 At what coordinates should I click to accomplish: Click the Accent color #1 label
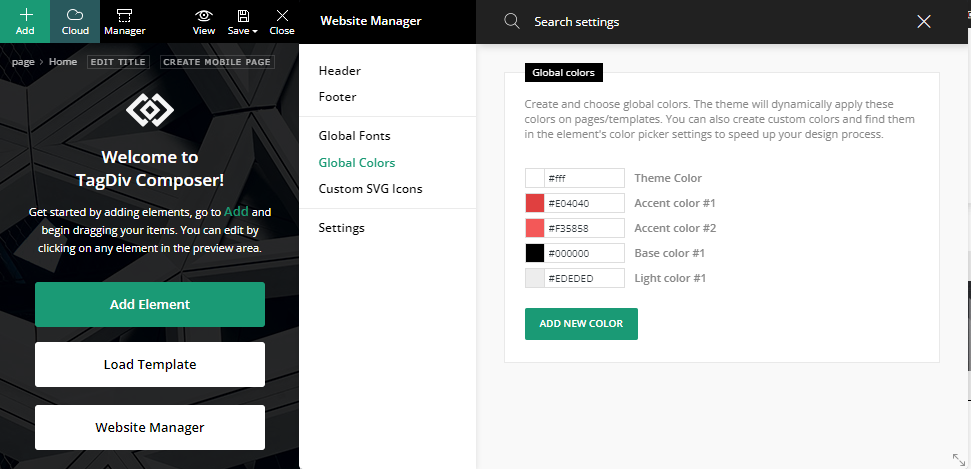click(x=675, y=203)
